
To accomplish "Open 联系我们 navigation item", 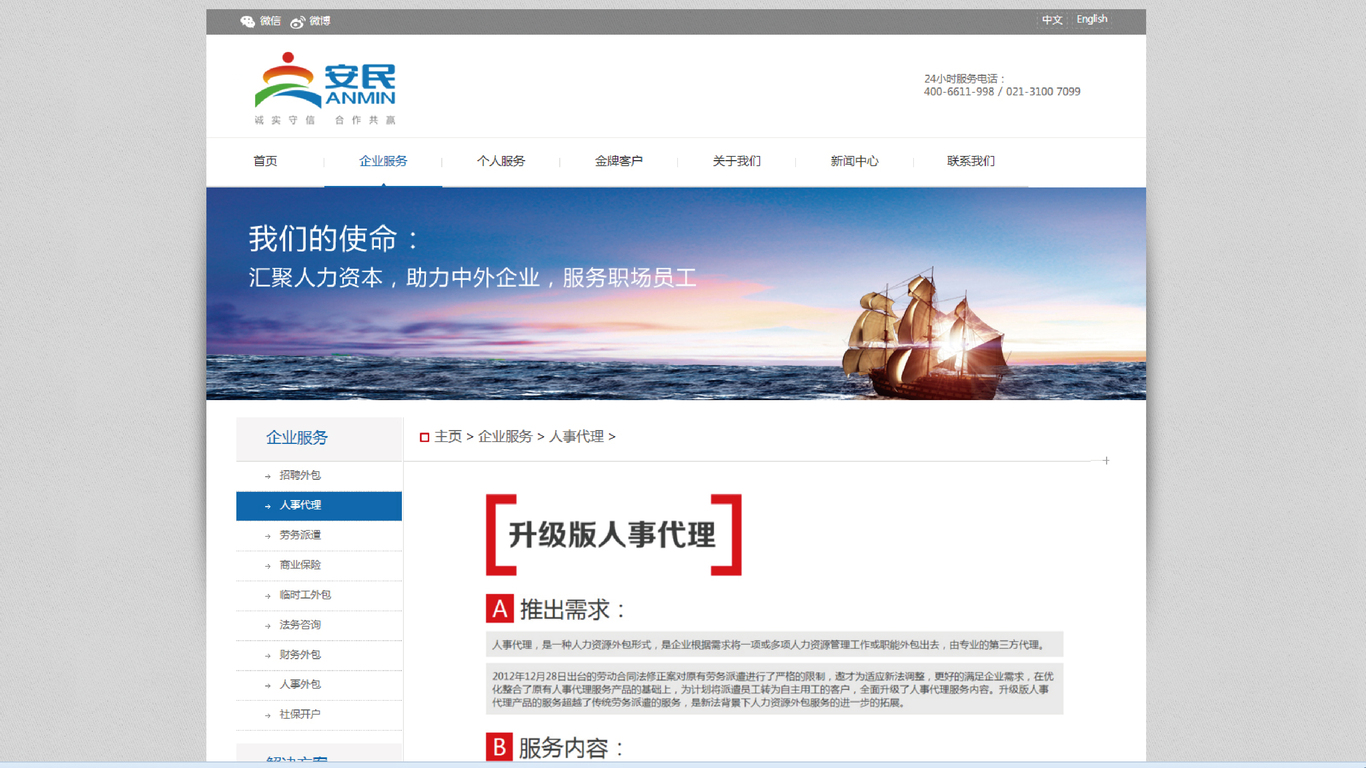I will (971, 161).
